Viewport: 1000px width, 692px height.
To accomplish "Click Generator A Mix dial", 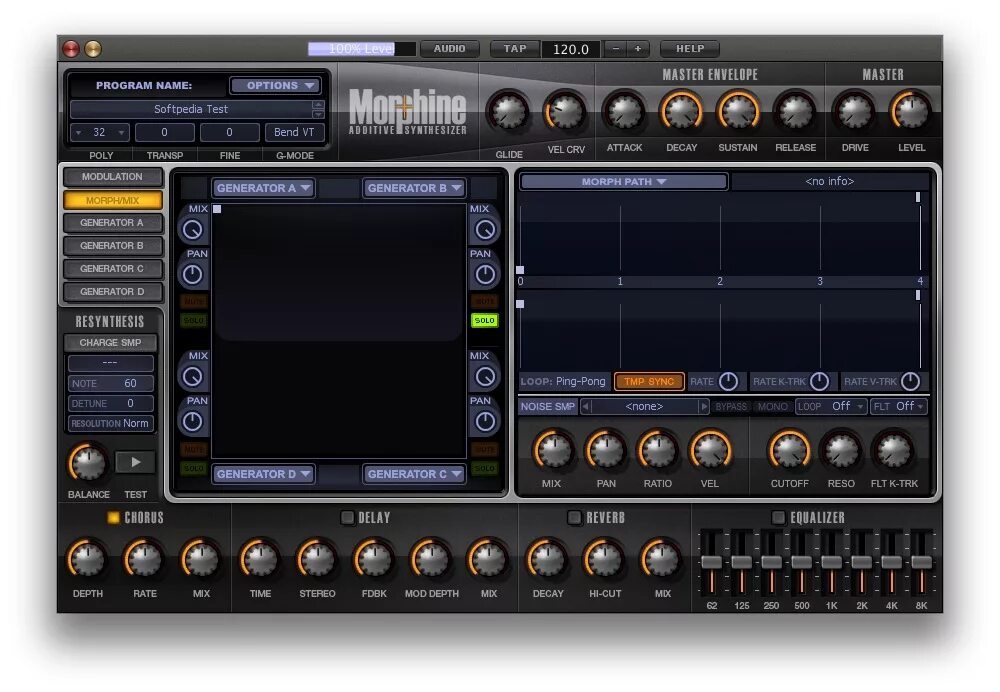I will pos(193,230).
